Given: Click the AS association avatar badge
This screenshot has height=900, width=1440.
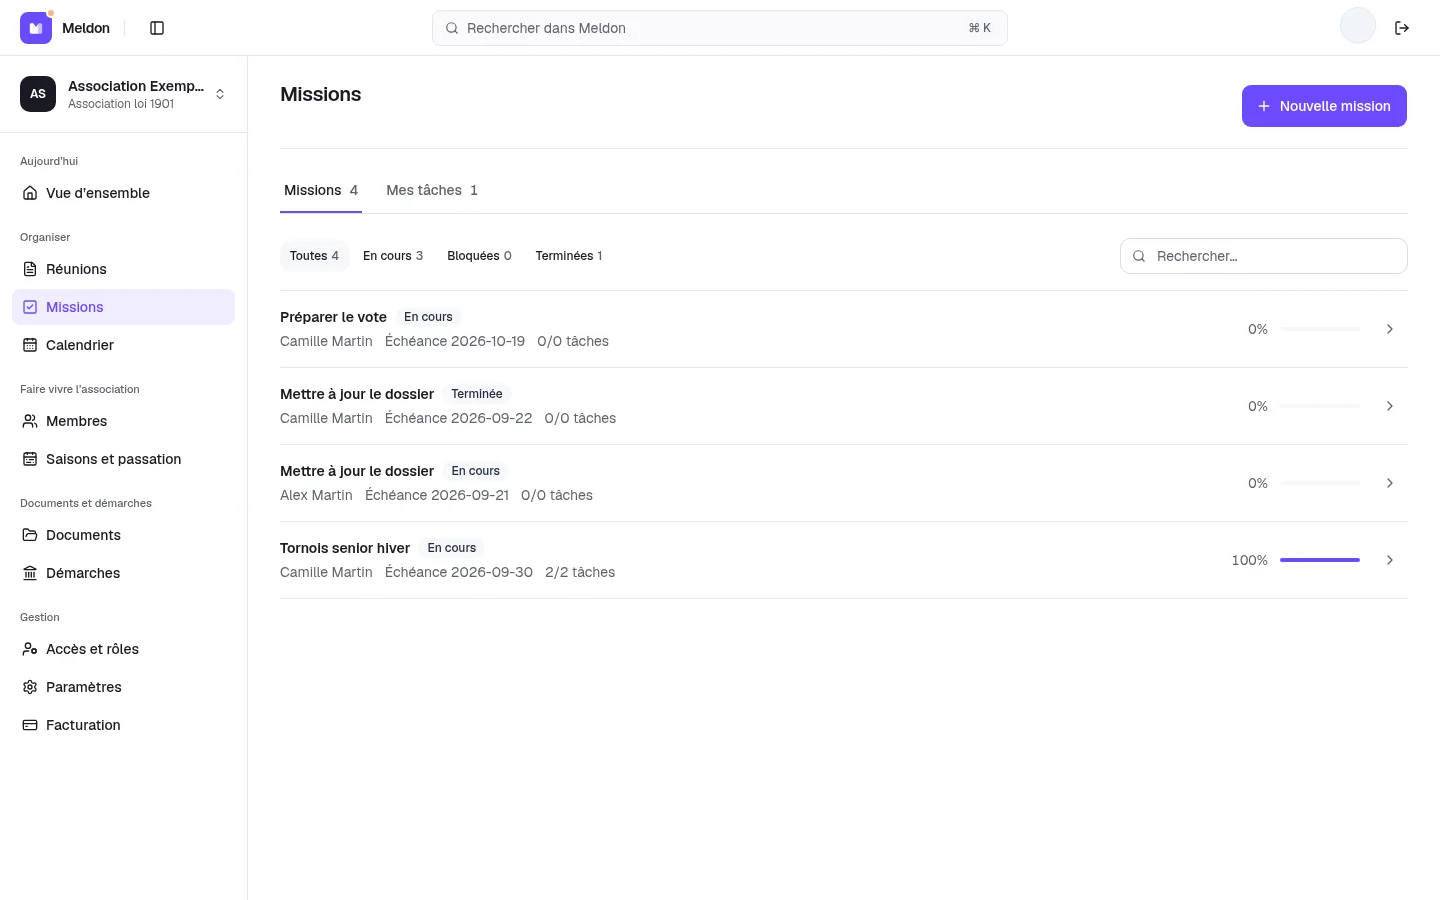Looking at the screenshot, I should 38,94.
